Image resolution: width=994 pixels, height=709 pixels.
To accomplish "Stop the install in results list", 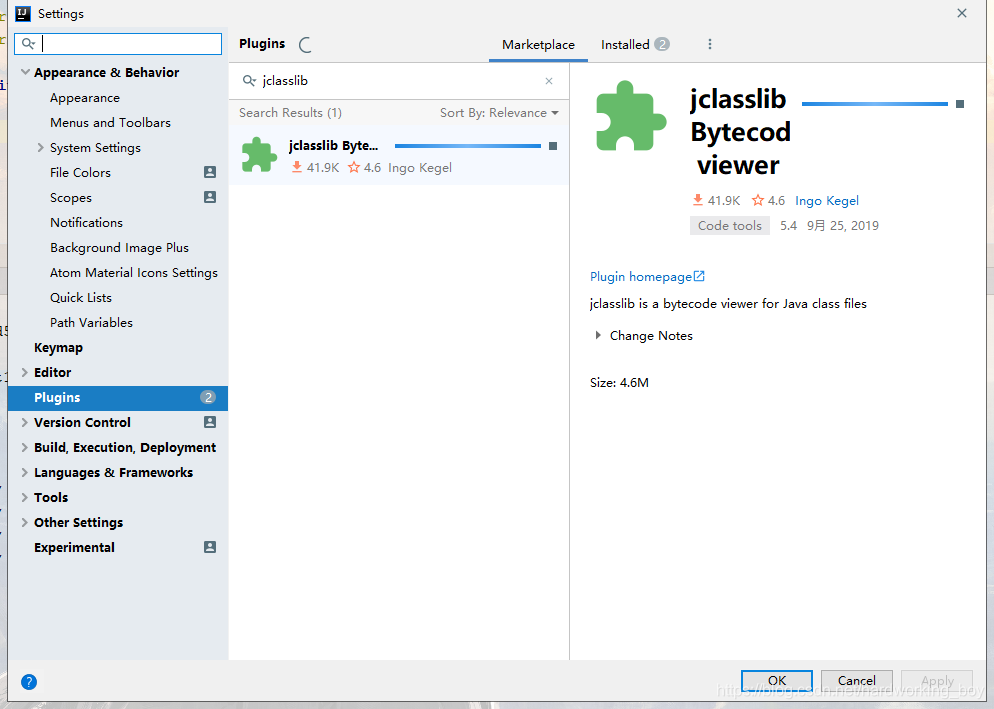I will pos(553,146).
